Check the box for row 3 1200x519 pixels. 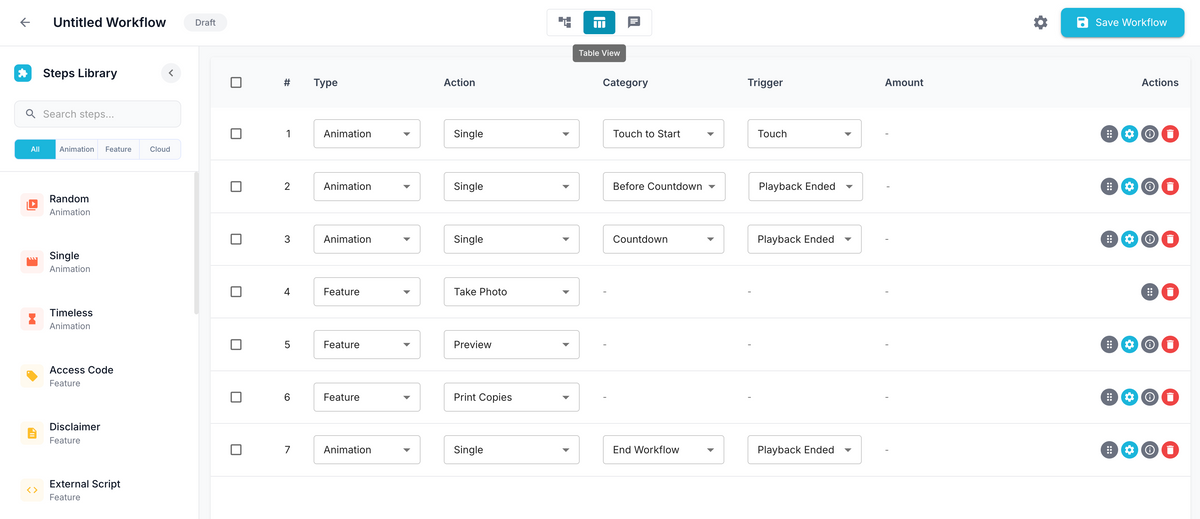click(236, 239)
